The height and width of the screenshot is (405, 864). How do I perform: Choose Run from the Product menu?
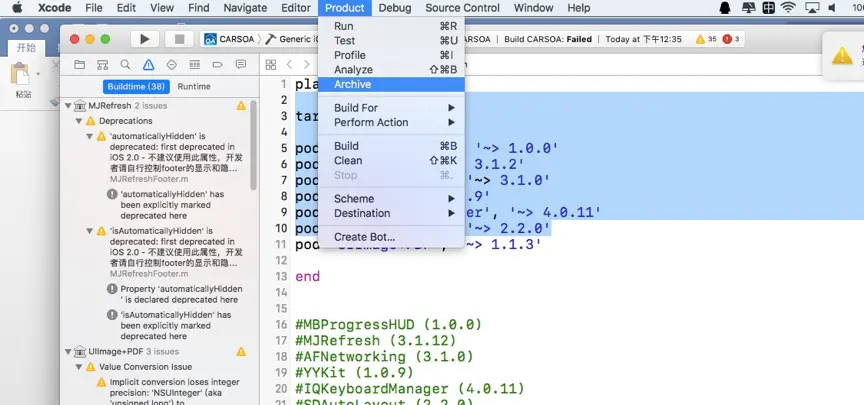(x=391, y=26)
